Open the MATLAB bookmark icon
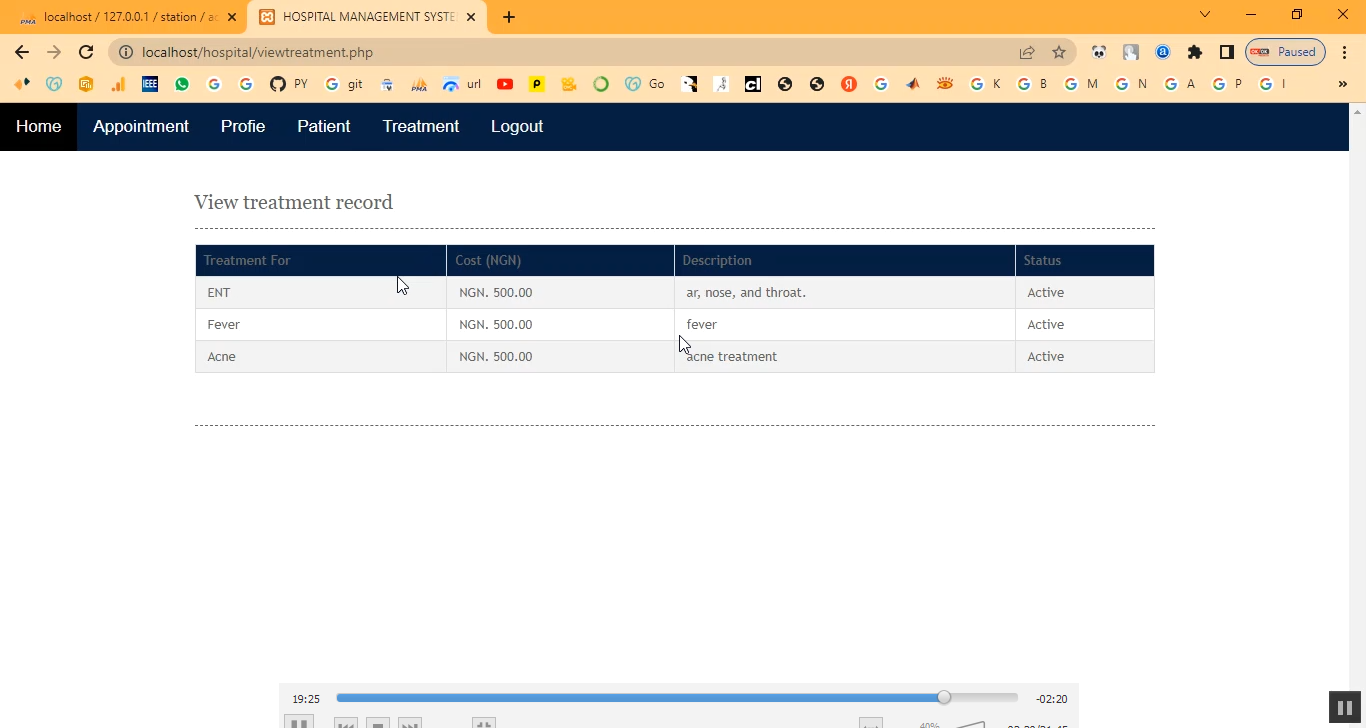Image resolution: width=1366 pixels, height=728 pixels. (x=913, y=84)
